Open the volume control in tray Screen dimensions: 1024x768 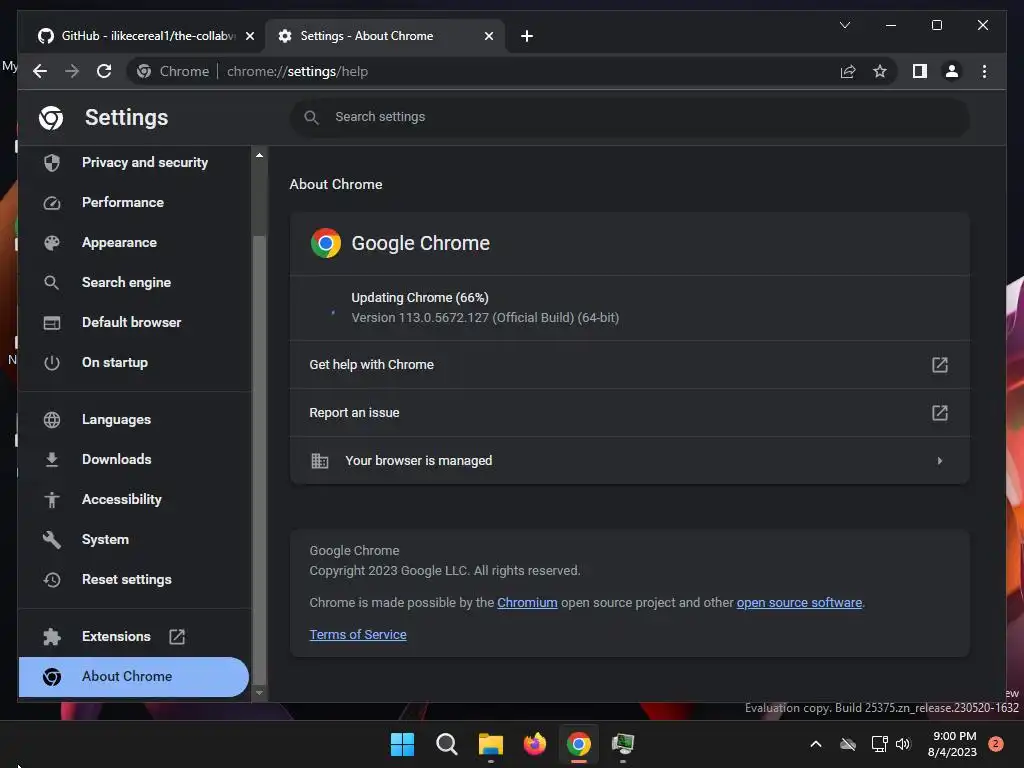(x=903, y=744)
